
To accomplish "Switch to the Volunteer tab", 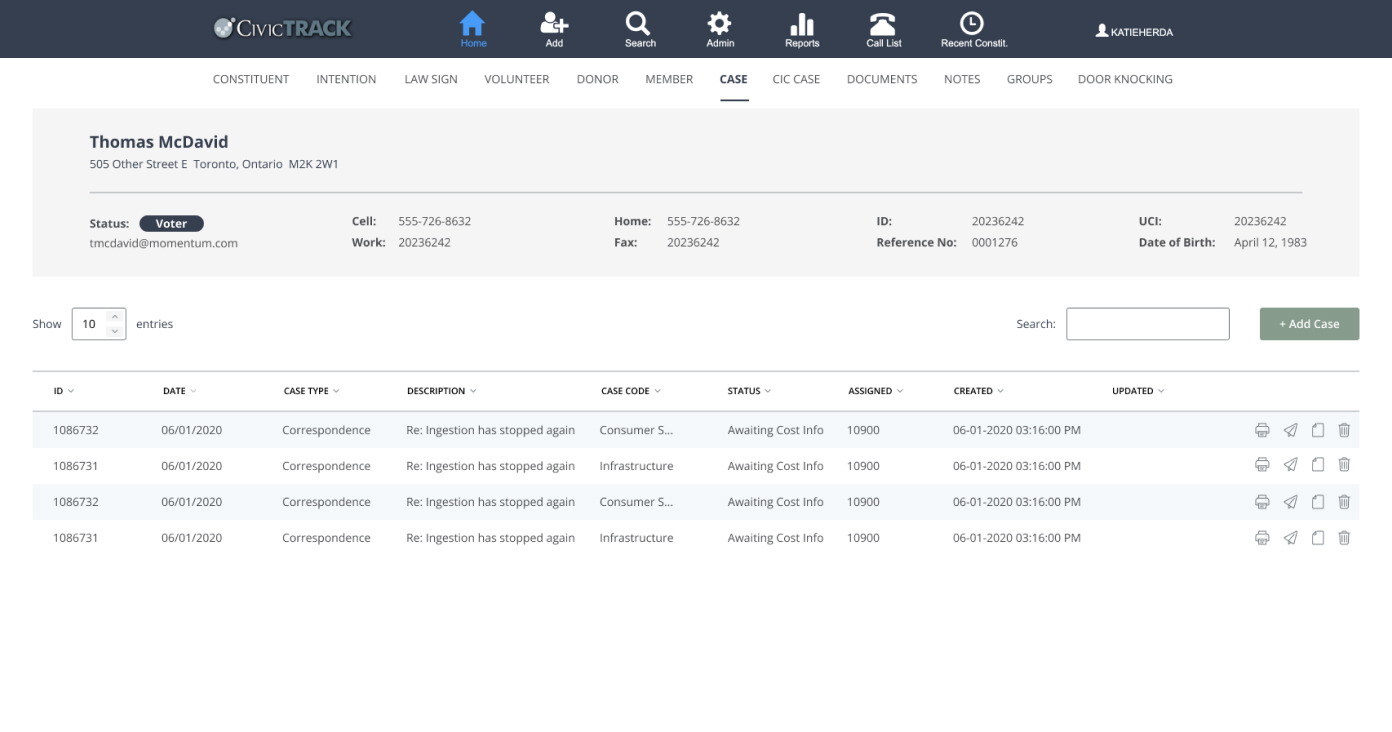I will [x=516, y=79].
